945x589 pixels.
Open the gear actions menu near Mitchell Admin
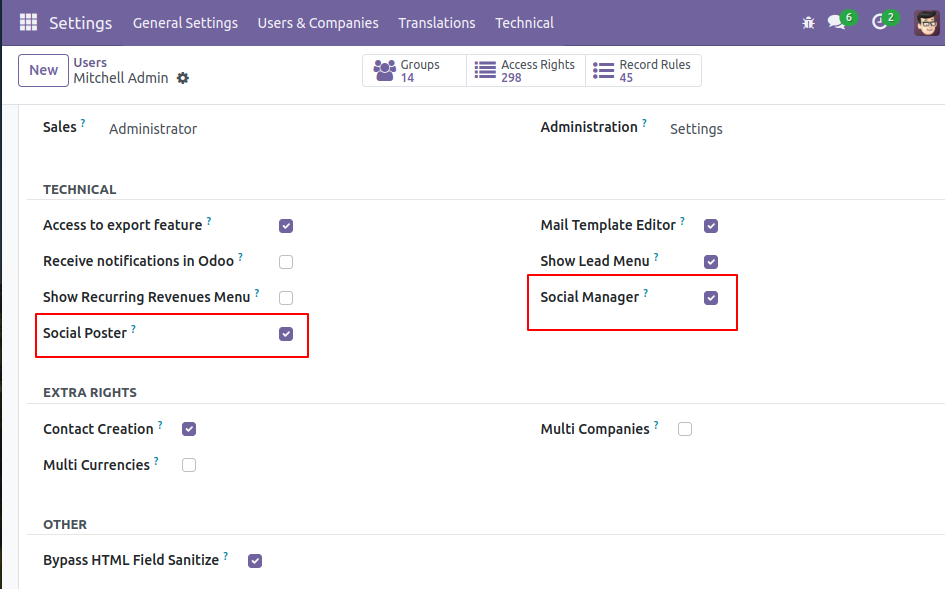183,78
